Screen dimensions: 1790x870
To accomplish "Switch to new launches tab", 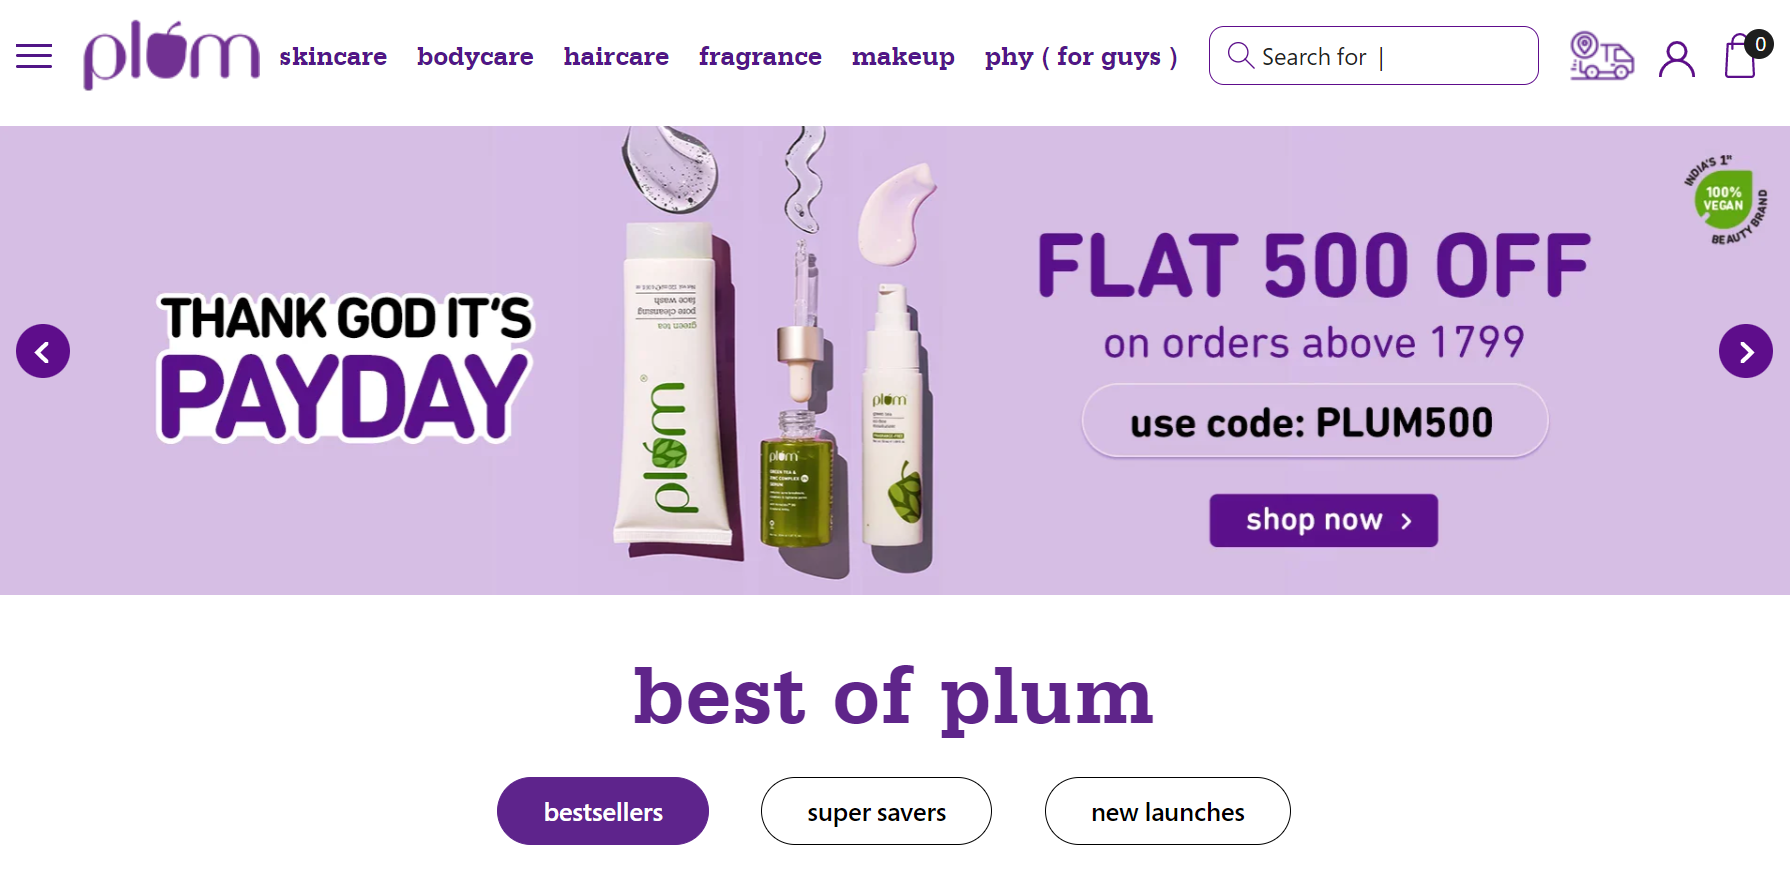I will point(1168,811).
